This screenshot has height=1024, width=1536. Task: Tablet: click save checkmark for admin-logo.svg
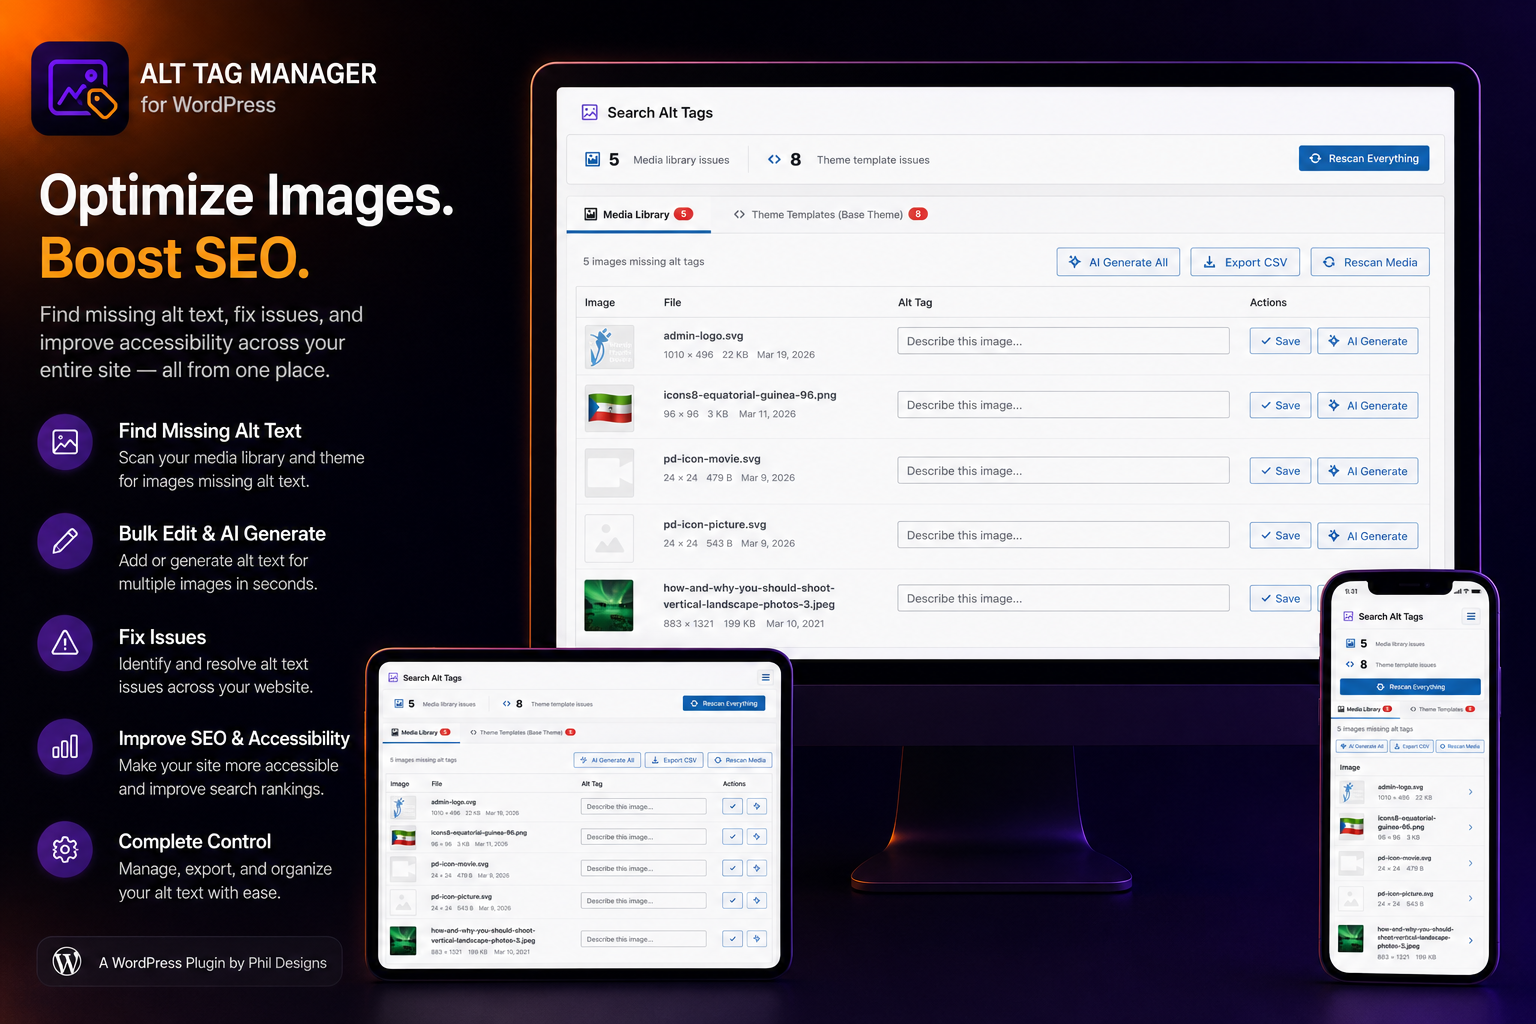733,806
